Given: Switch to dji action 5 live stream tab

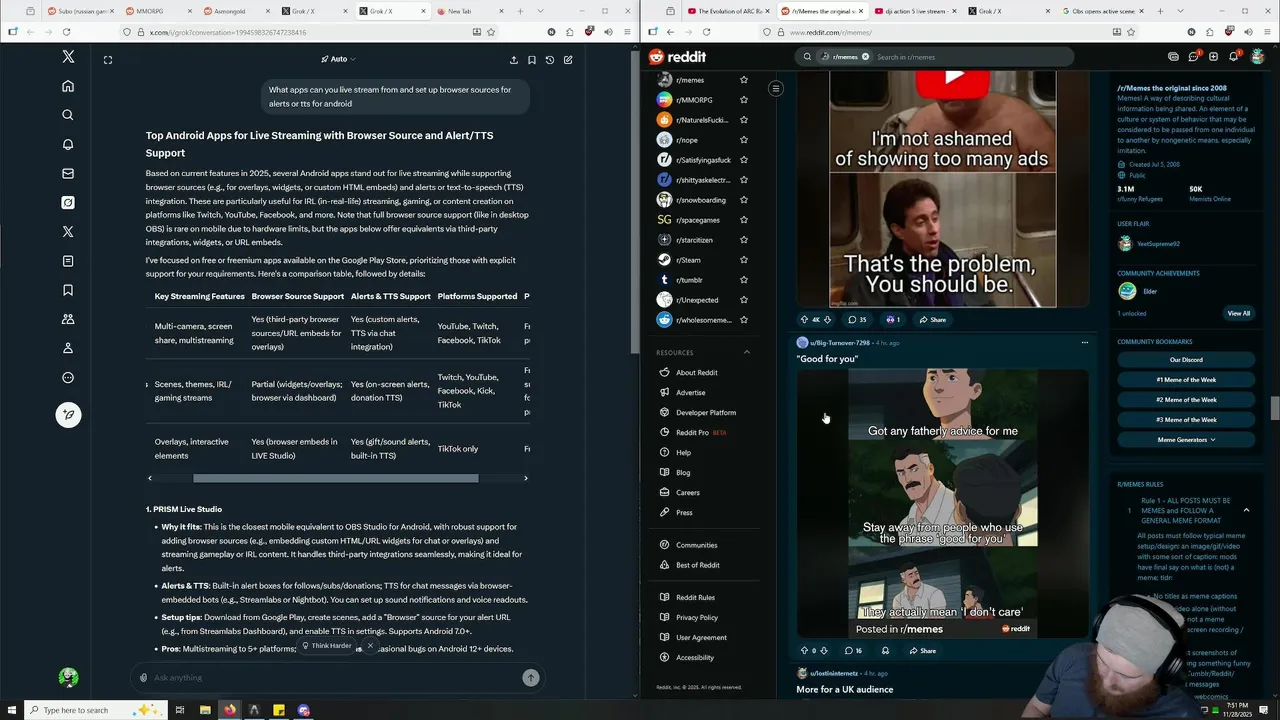Looking at the screenshot, I should point(913,11).
